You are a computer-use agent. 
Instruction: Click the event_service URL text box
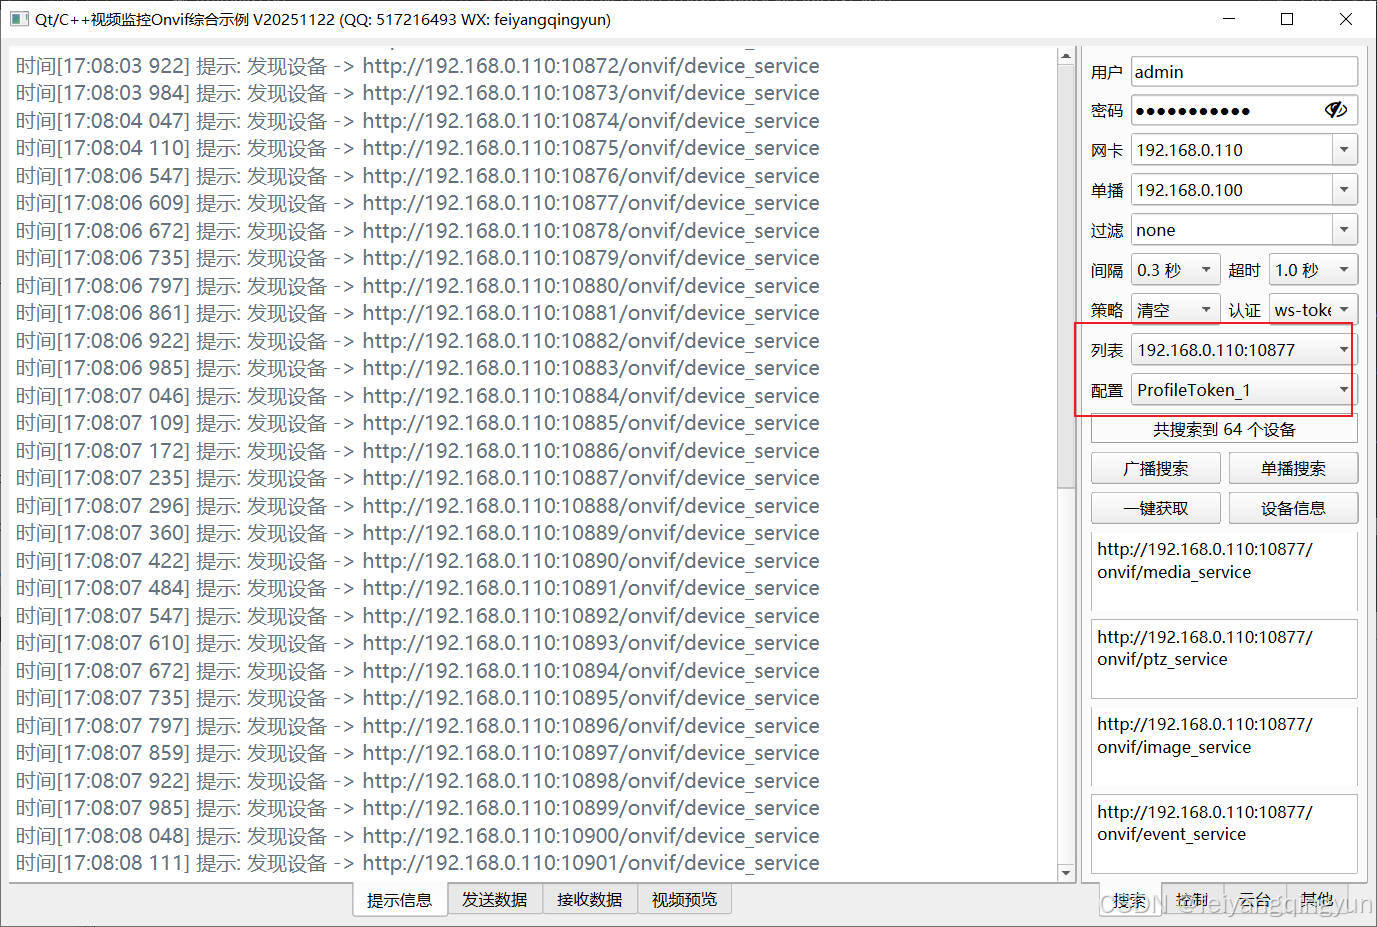[1224, 834]
